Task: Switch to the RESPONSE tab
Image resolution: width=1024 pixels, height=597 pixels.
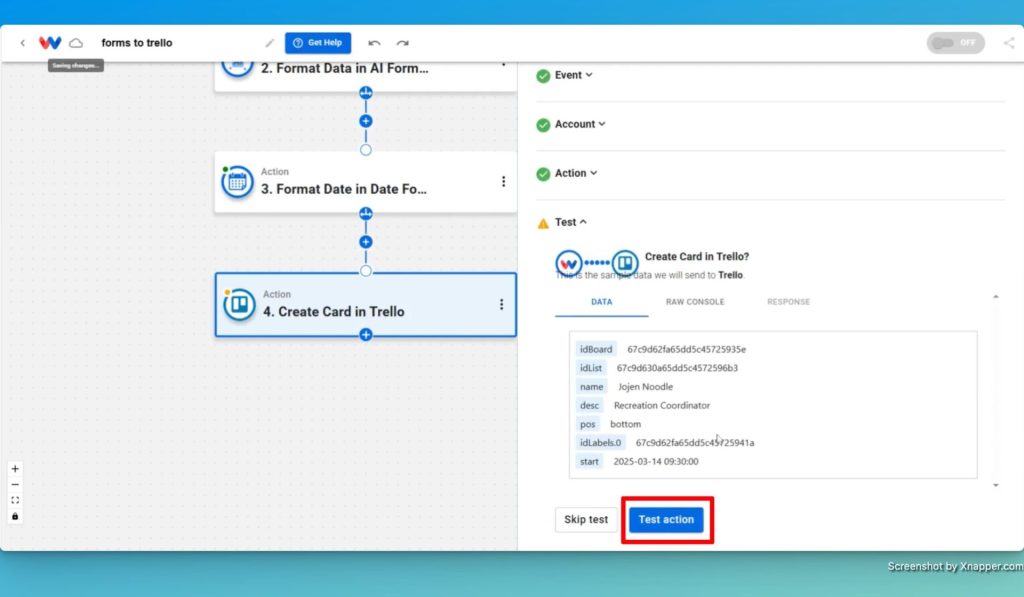Action: point(788,302)
